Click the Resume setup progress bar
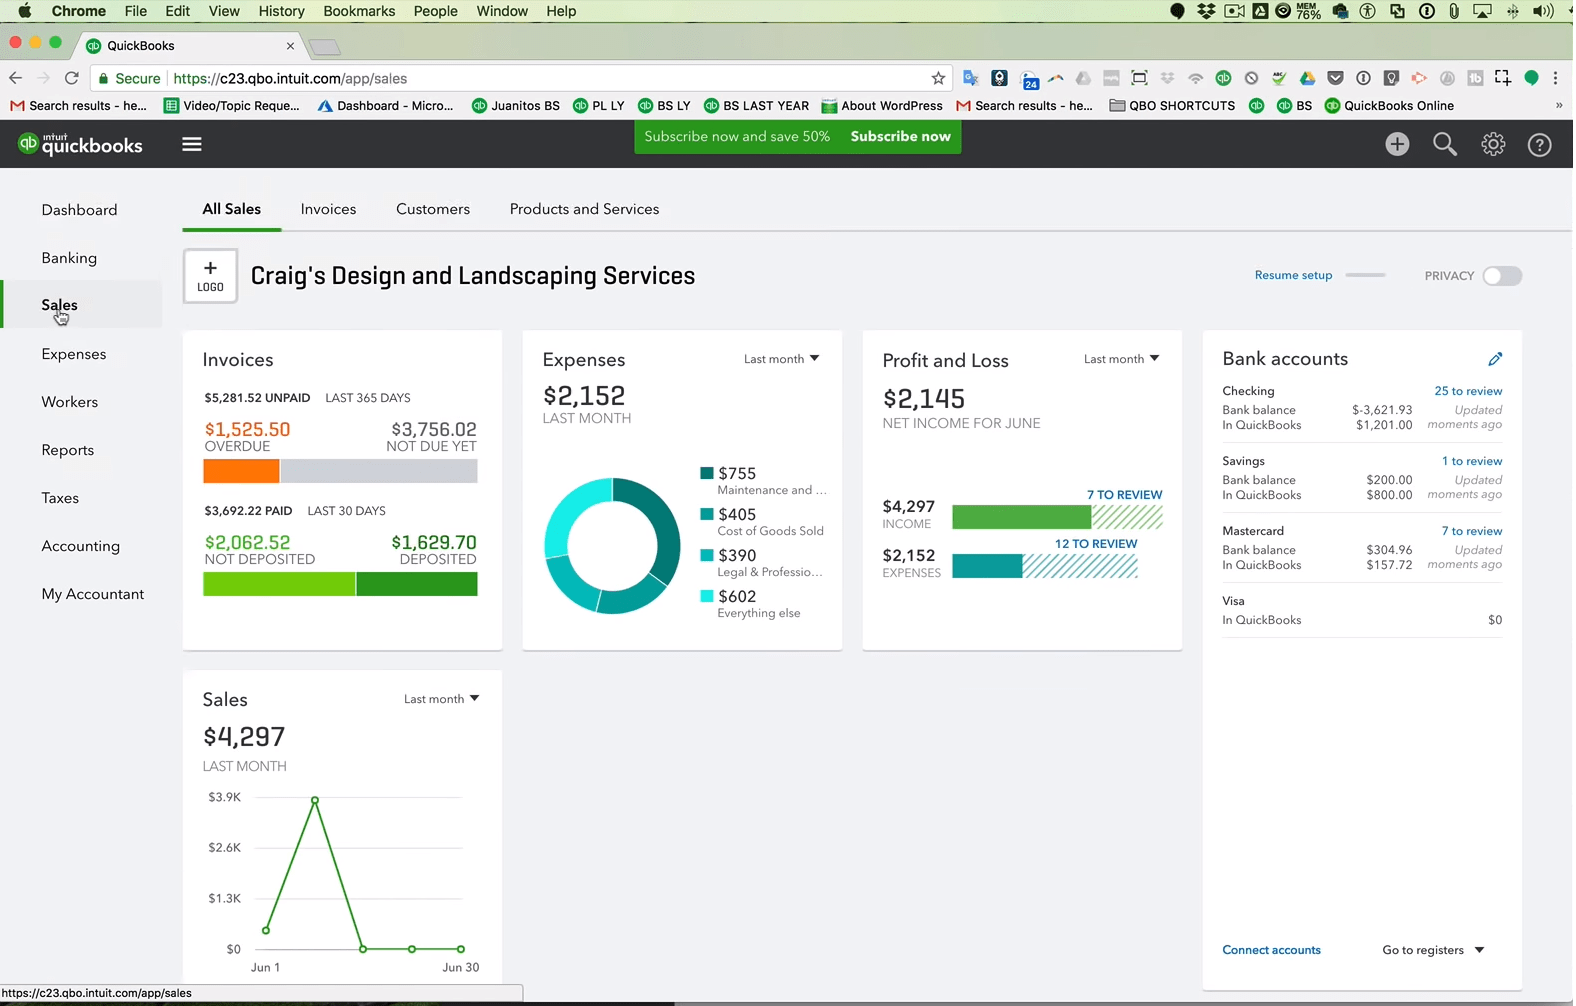The height and width of the screenshot is (1006, 1576). click(1365, 275)
